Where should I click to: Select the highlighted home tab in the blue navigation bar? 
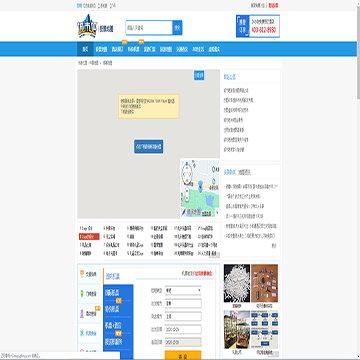85,49
